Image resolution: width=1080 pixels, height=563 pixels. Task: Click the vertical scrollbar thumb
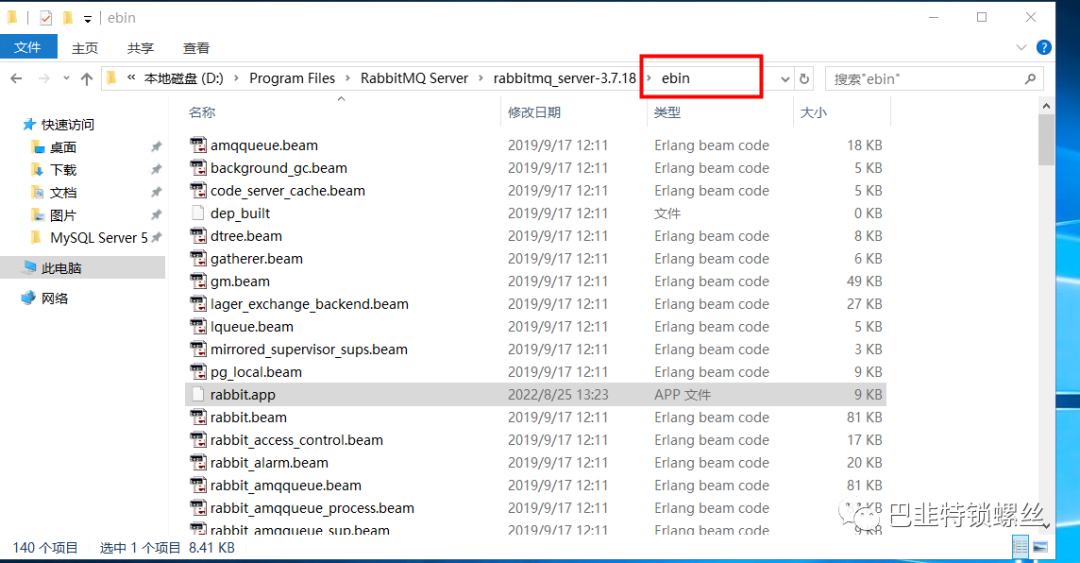click(x=1046, y=140)
